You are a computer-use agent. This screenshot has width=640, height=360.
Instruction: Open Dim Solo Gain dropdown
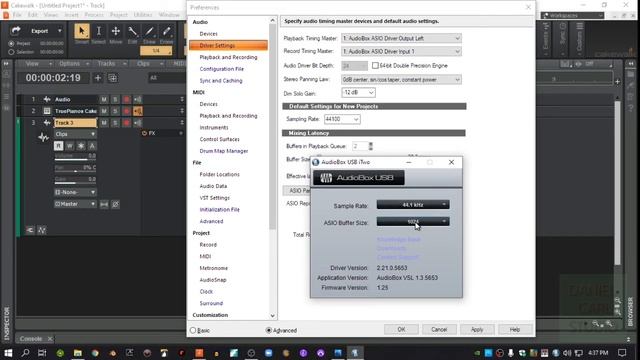358,93
